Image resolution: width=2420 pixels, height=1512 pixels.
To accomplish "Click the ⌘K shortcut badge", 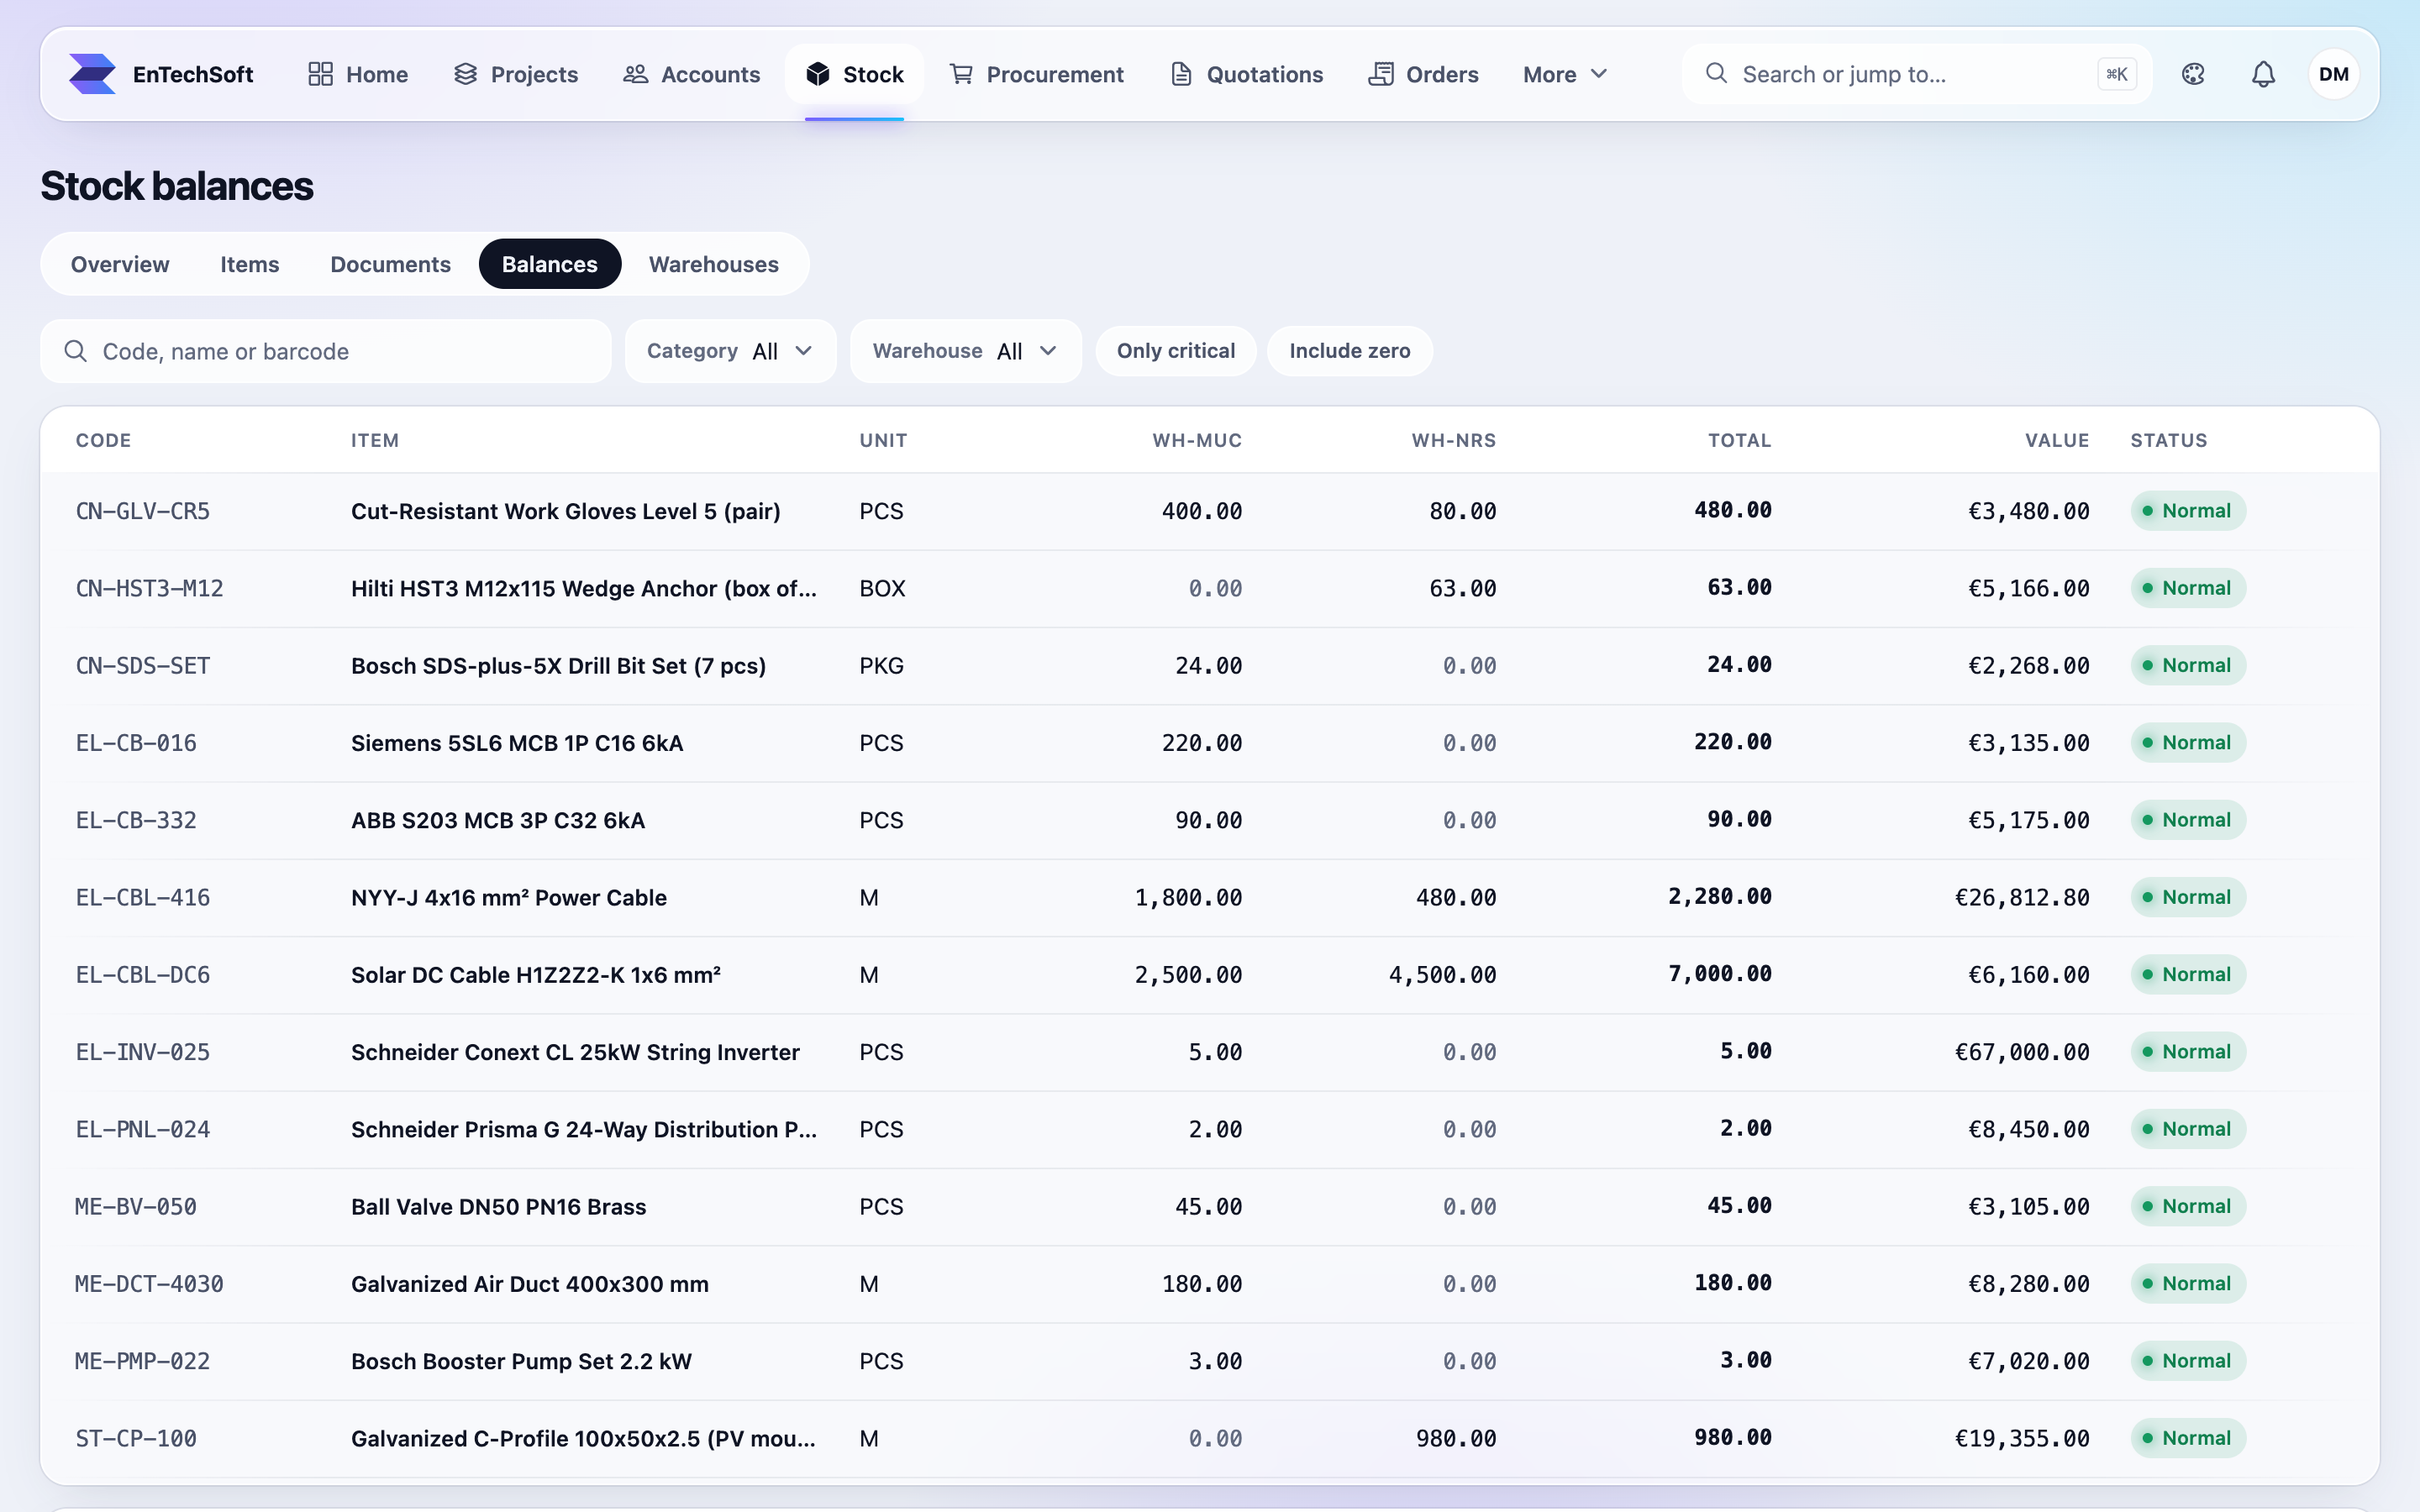I will pyautogui.click(x=2116, y=74).
